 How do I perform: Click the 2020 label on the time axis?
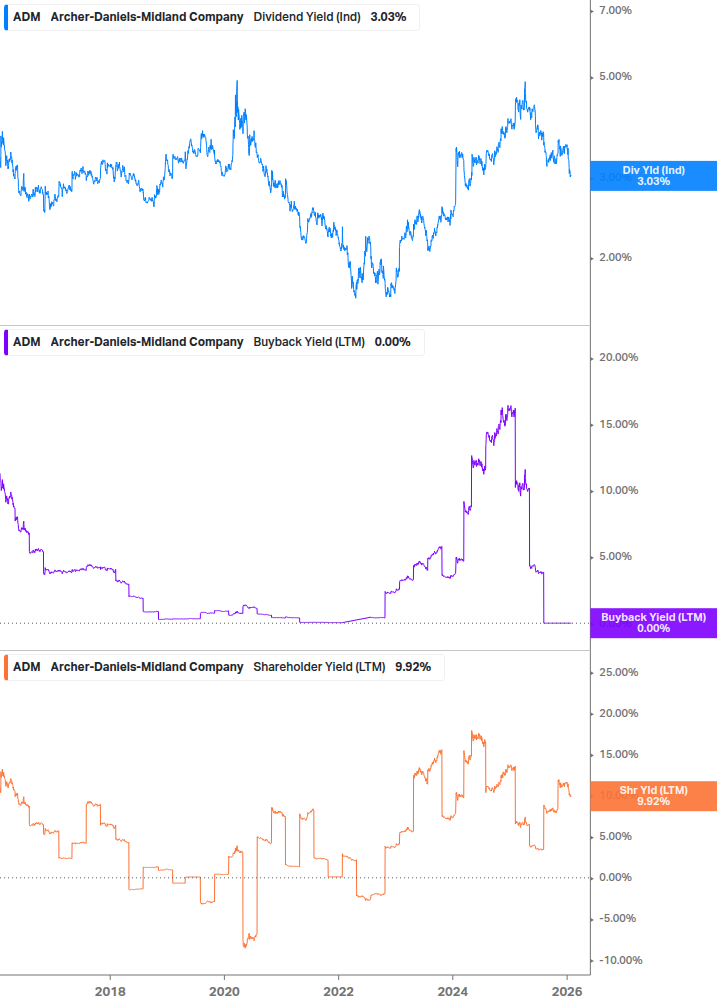224,990
